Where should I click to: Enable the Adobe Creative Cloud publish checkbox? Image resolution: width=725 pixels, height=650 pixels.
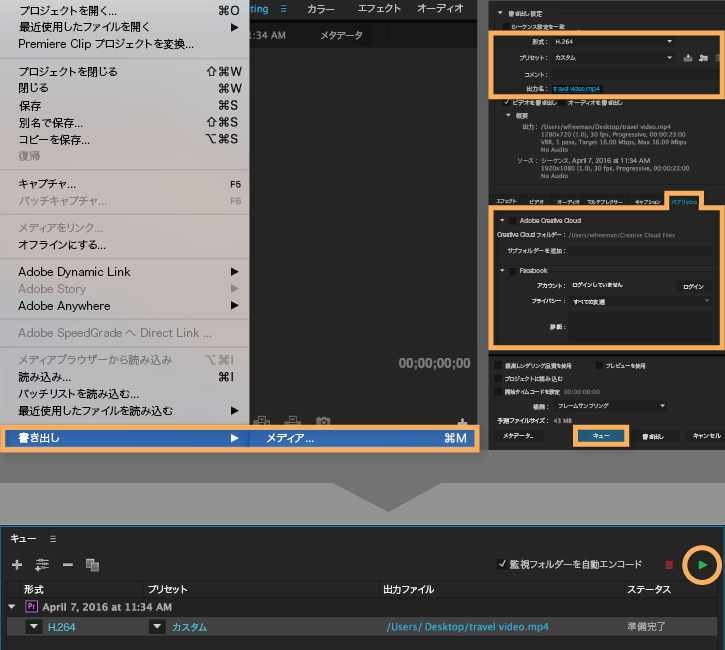(x=513, y=221)
